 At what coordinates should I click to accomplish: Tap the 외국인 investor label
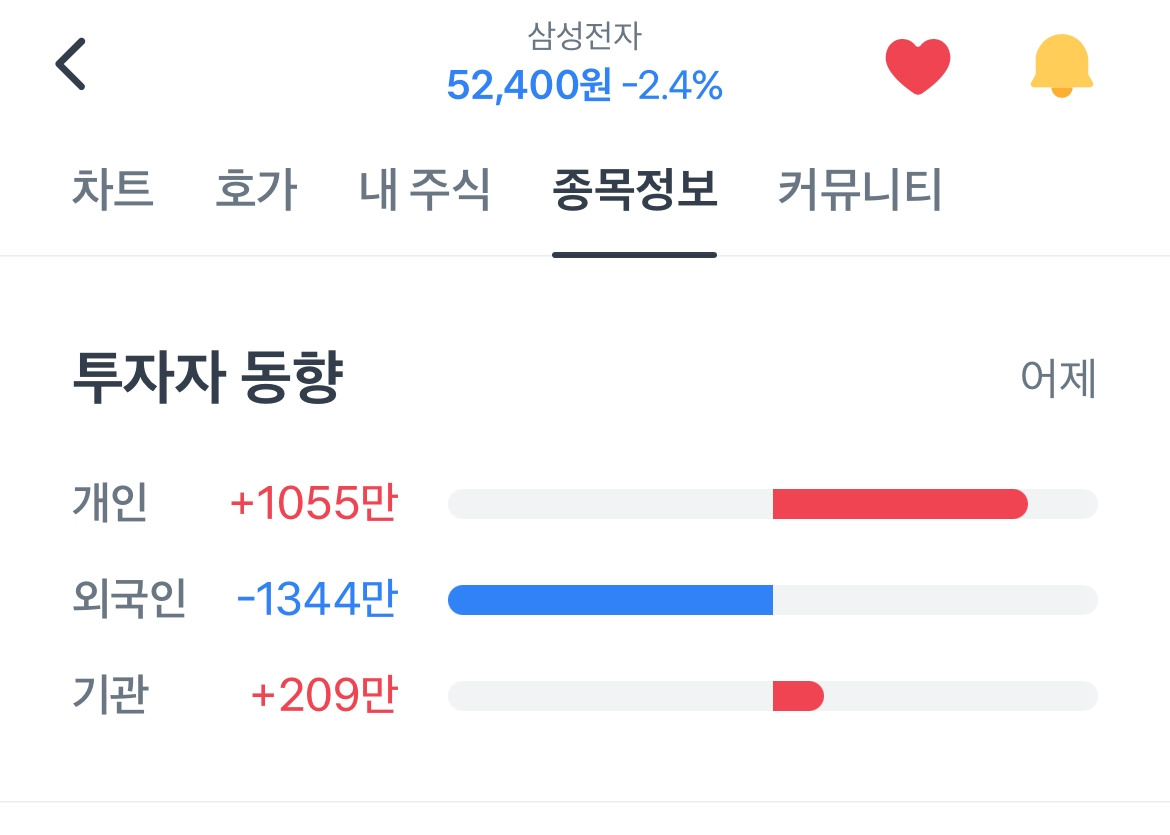pyautogui.click(x=129, y=600)
